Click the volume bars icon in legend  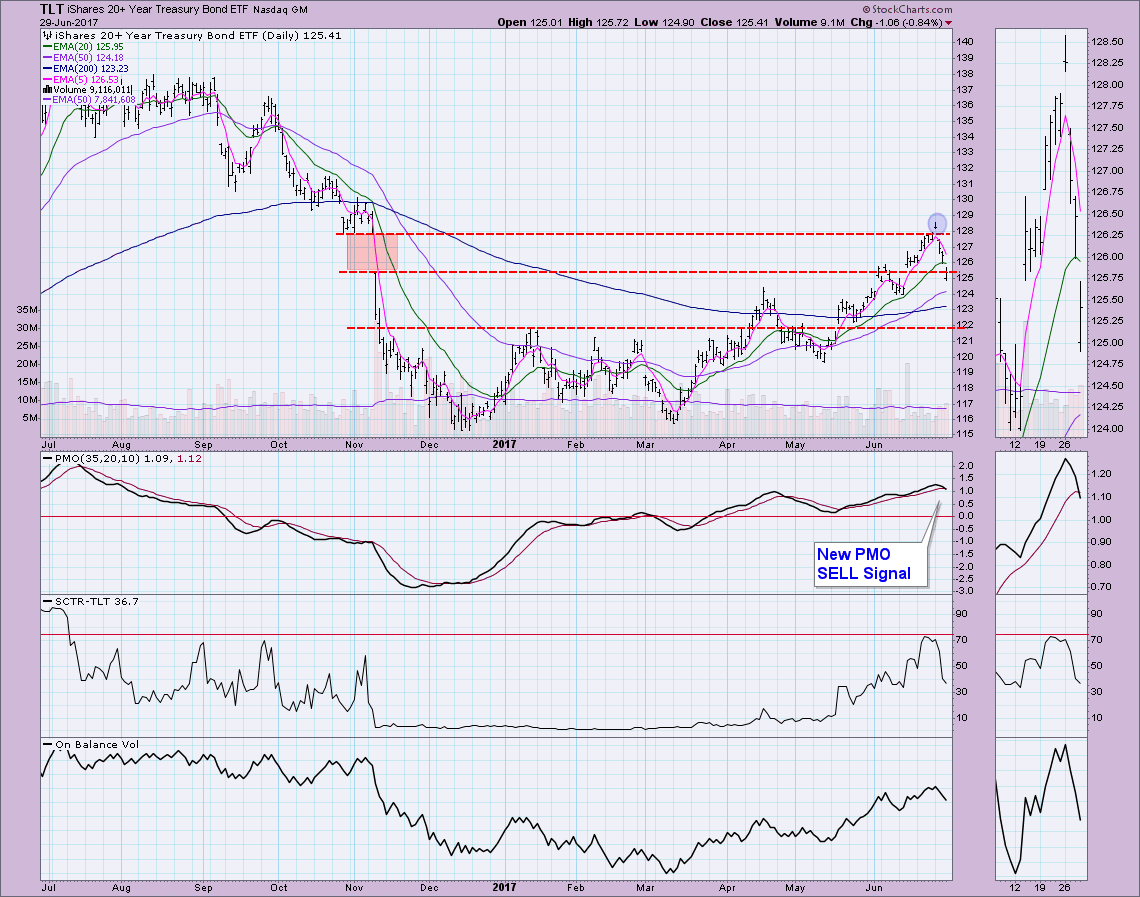[44, 89]
